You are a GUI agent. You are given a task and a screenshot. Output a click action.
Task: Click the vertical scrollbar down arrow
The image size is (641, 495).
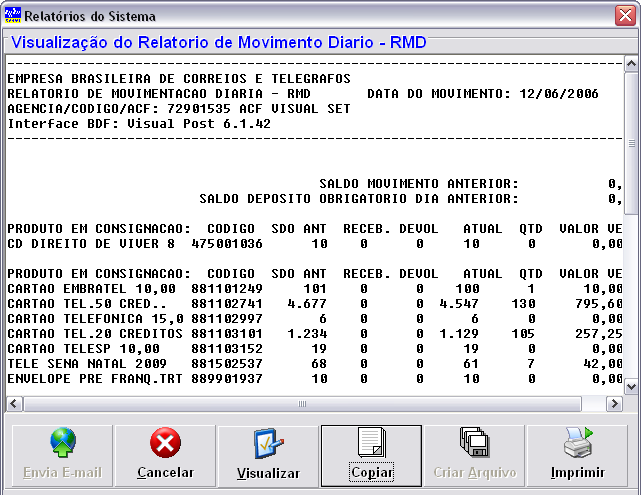click(631, 386)
